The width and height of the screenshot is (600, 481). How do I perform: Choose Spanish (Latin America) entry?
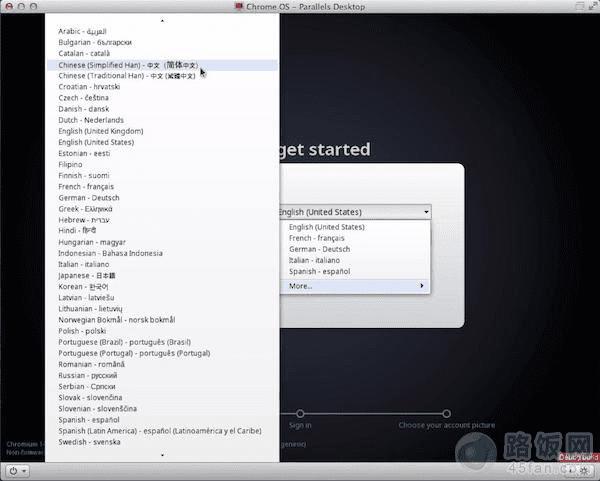tap(162, 431)
